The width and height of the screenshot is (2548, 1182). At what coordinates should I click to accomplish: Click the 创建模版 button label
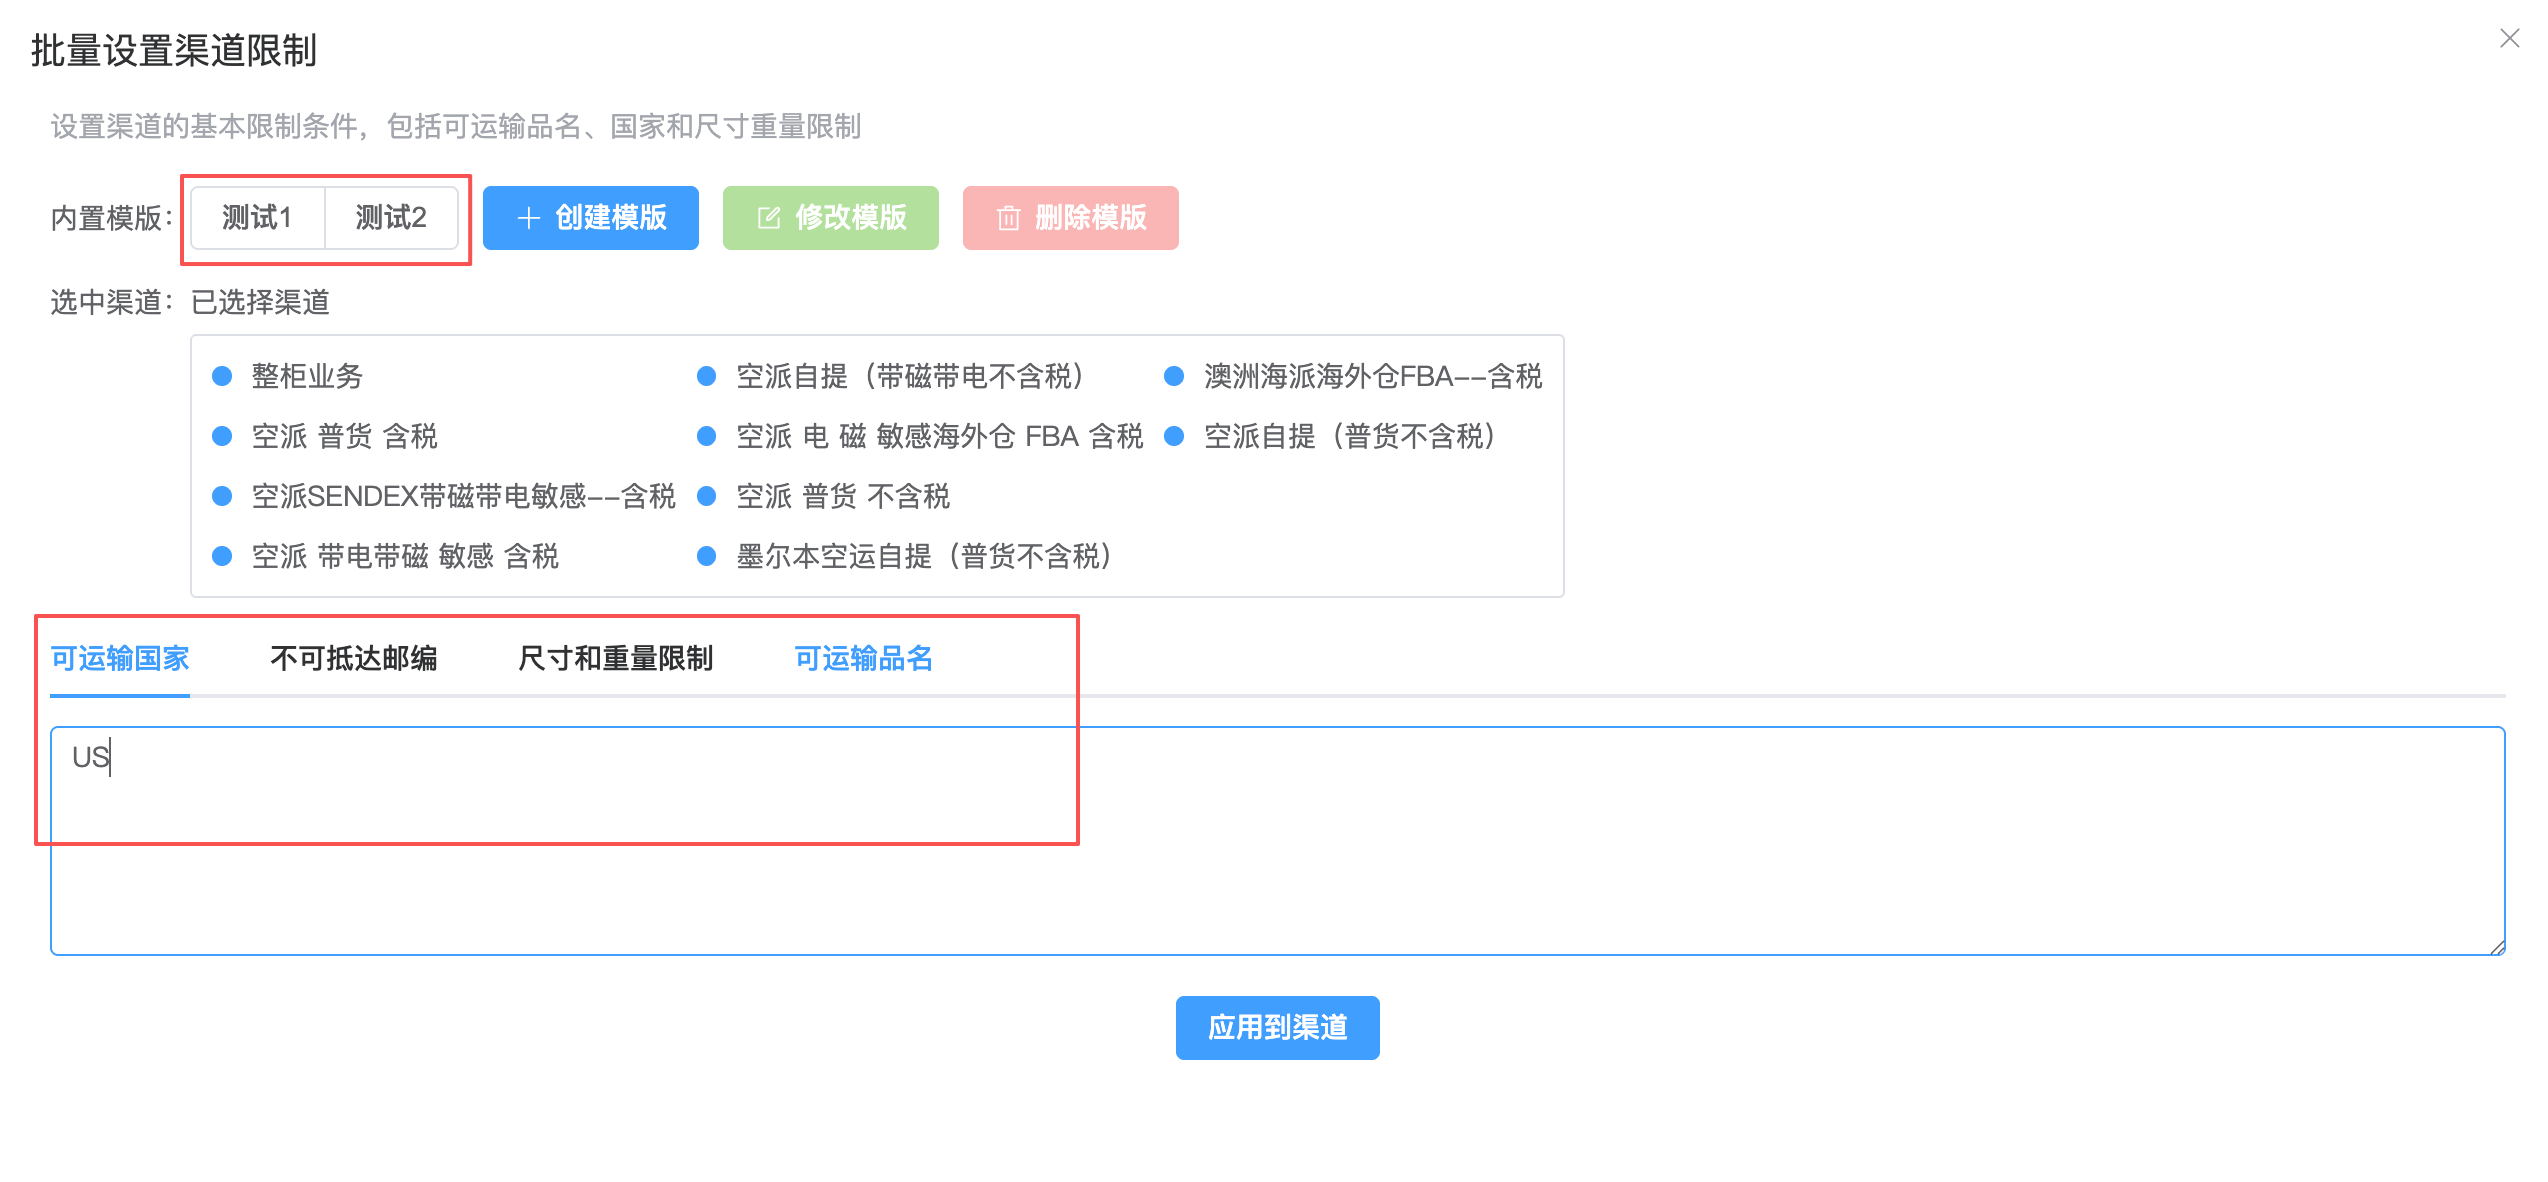point(611,217)
